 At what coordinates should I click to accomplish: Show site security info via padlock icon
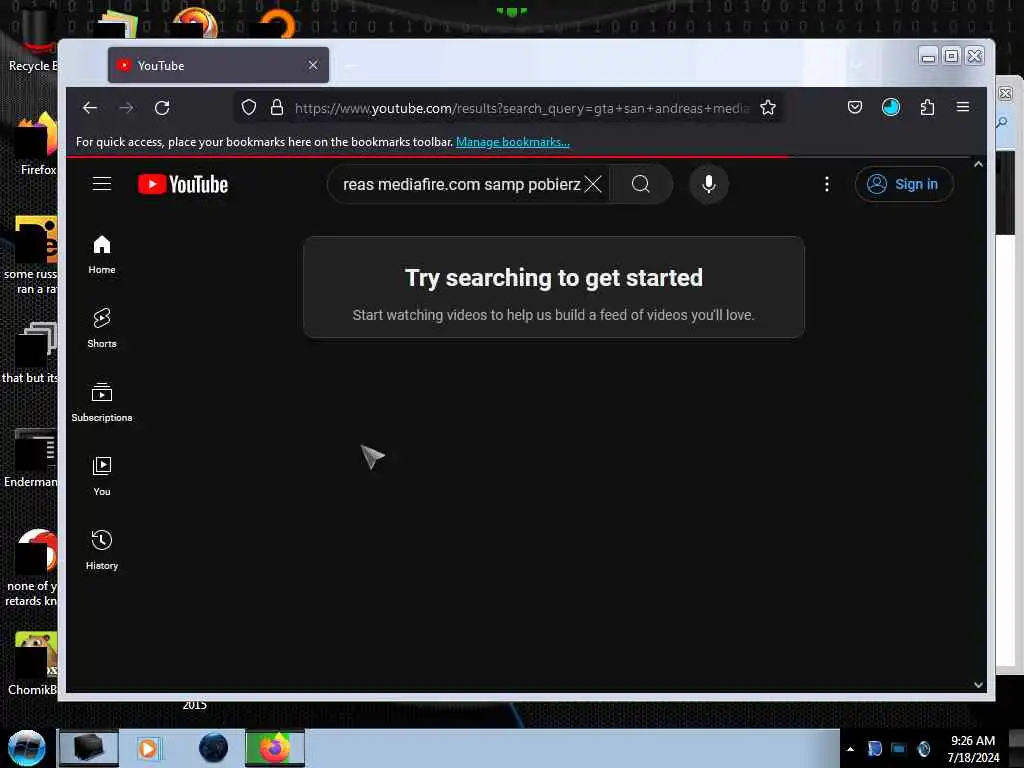[x=277, y=108]
